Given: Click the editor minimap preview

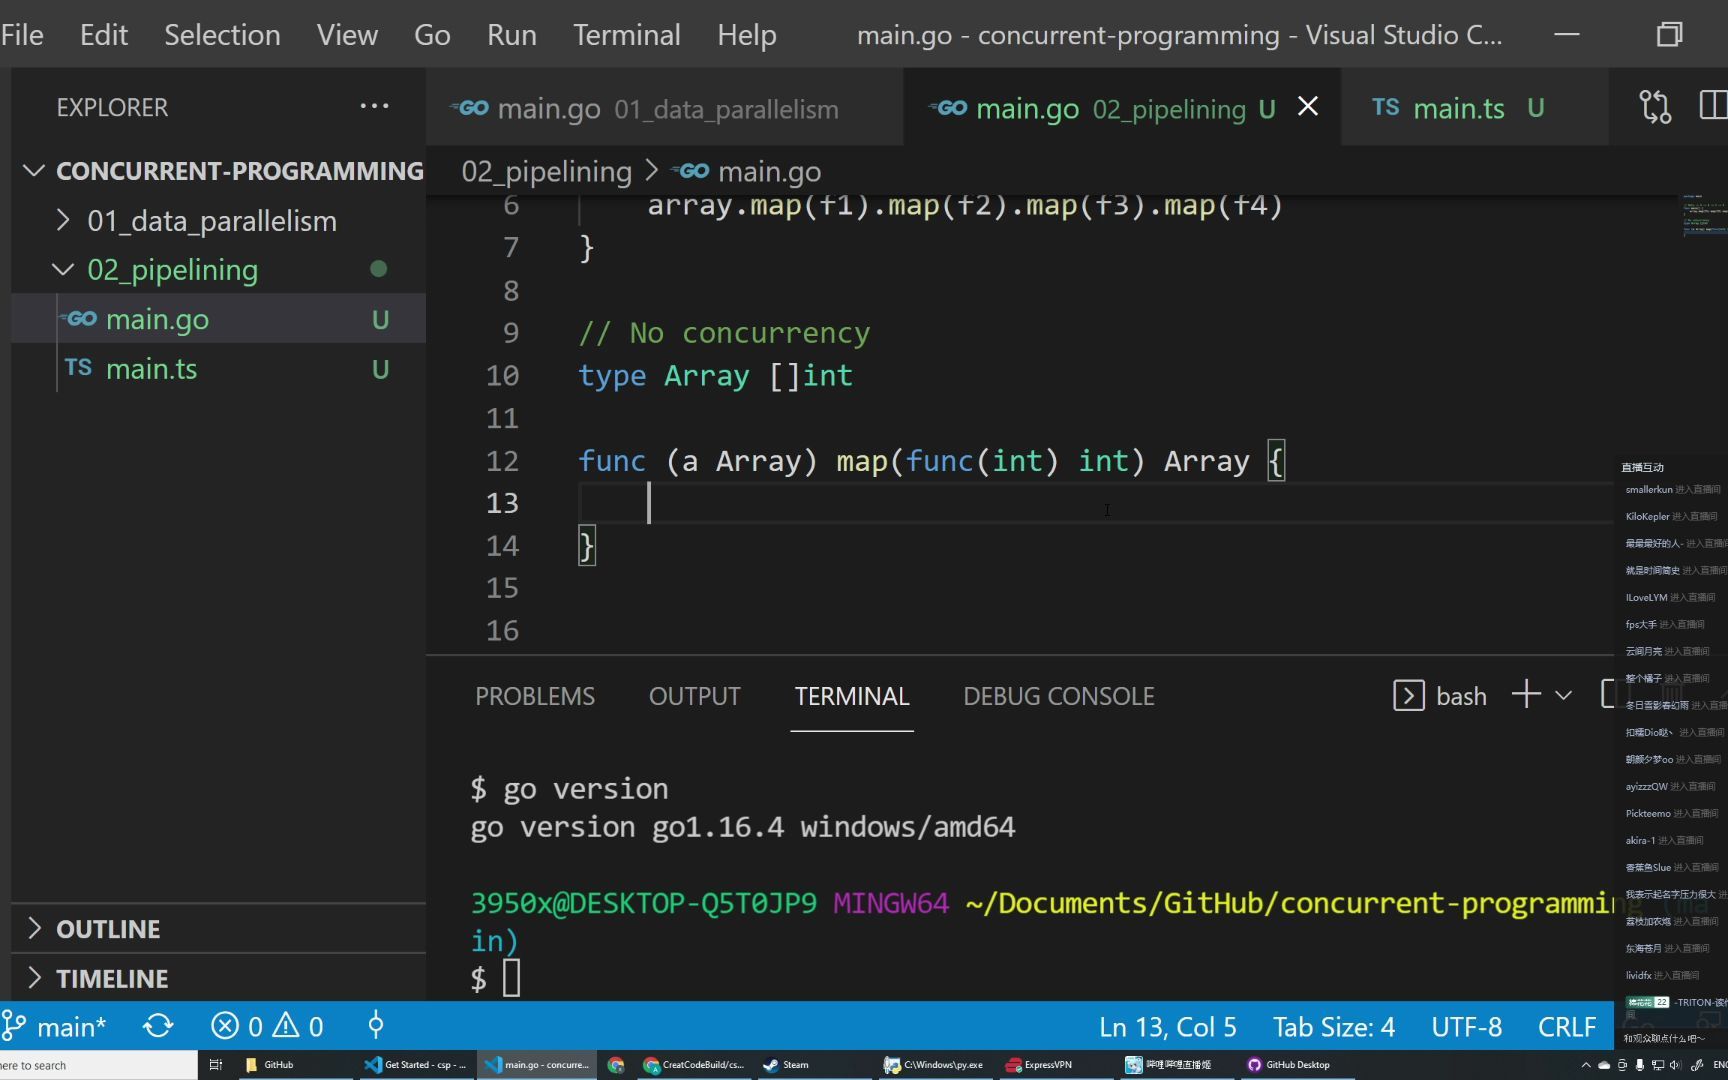Looking at the screenshot, I should point(1704,215).
